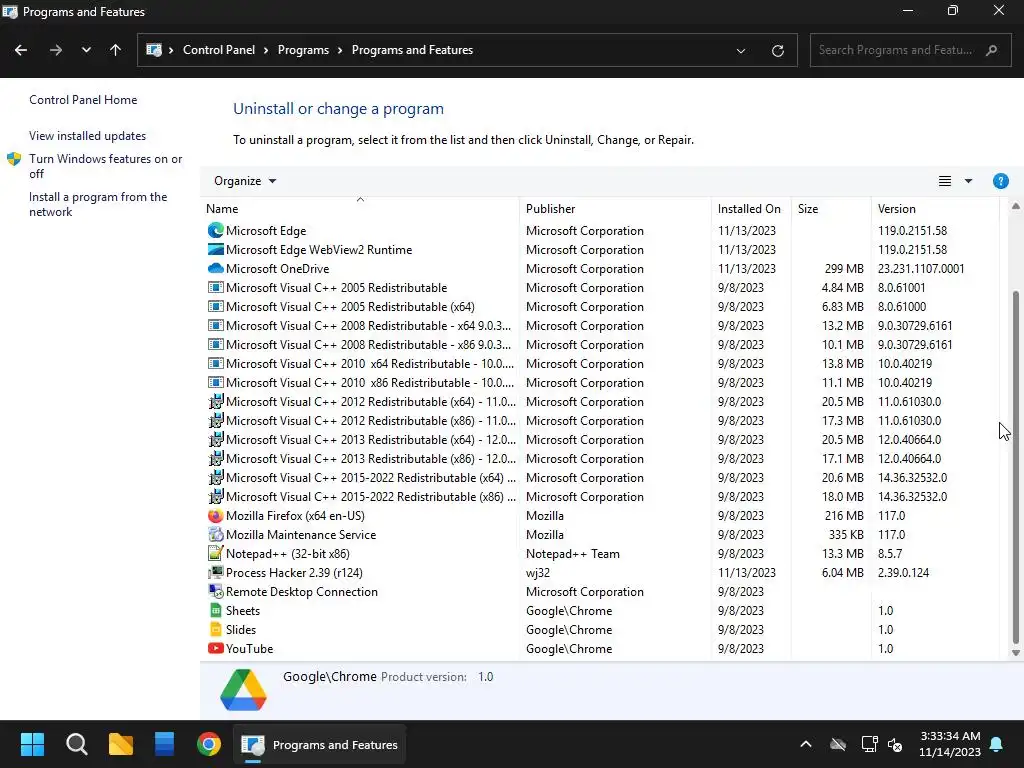Go back with the back arrow
The image size is (1024, 768).
click(21, 50)
